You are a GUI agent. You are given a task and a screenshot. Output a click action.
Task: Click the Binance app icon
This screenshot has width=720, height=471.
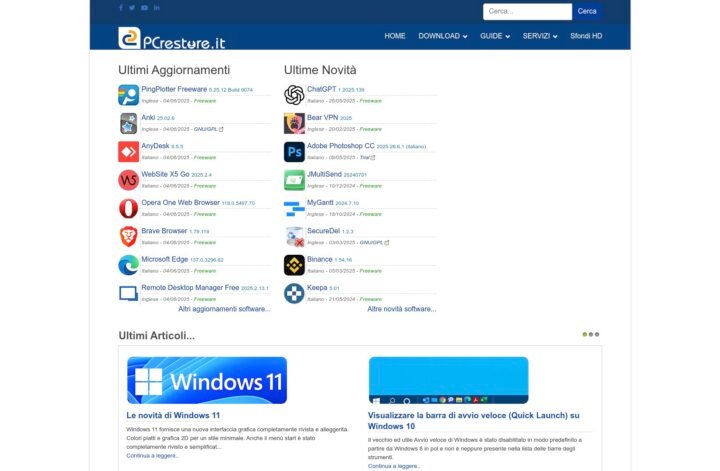click(294, 265)
